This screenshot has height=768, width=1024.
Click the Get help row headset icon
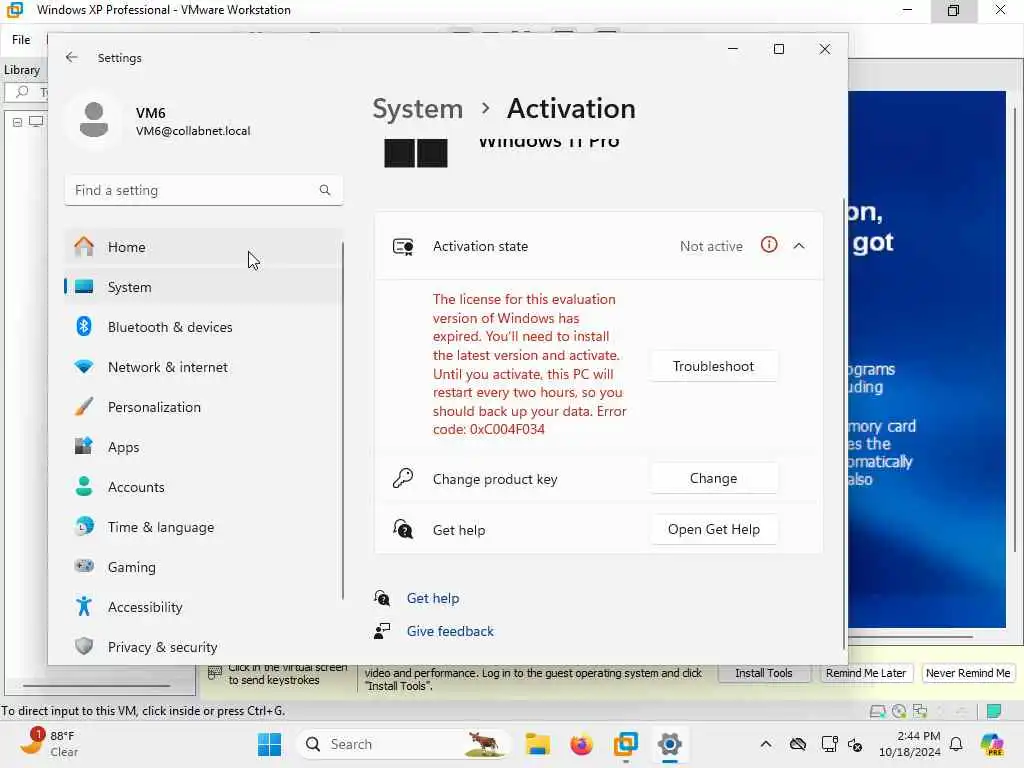point(402,529)
